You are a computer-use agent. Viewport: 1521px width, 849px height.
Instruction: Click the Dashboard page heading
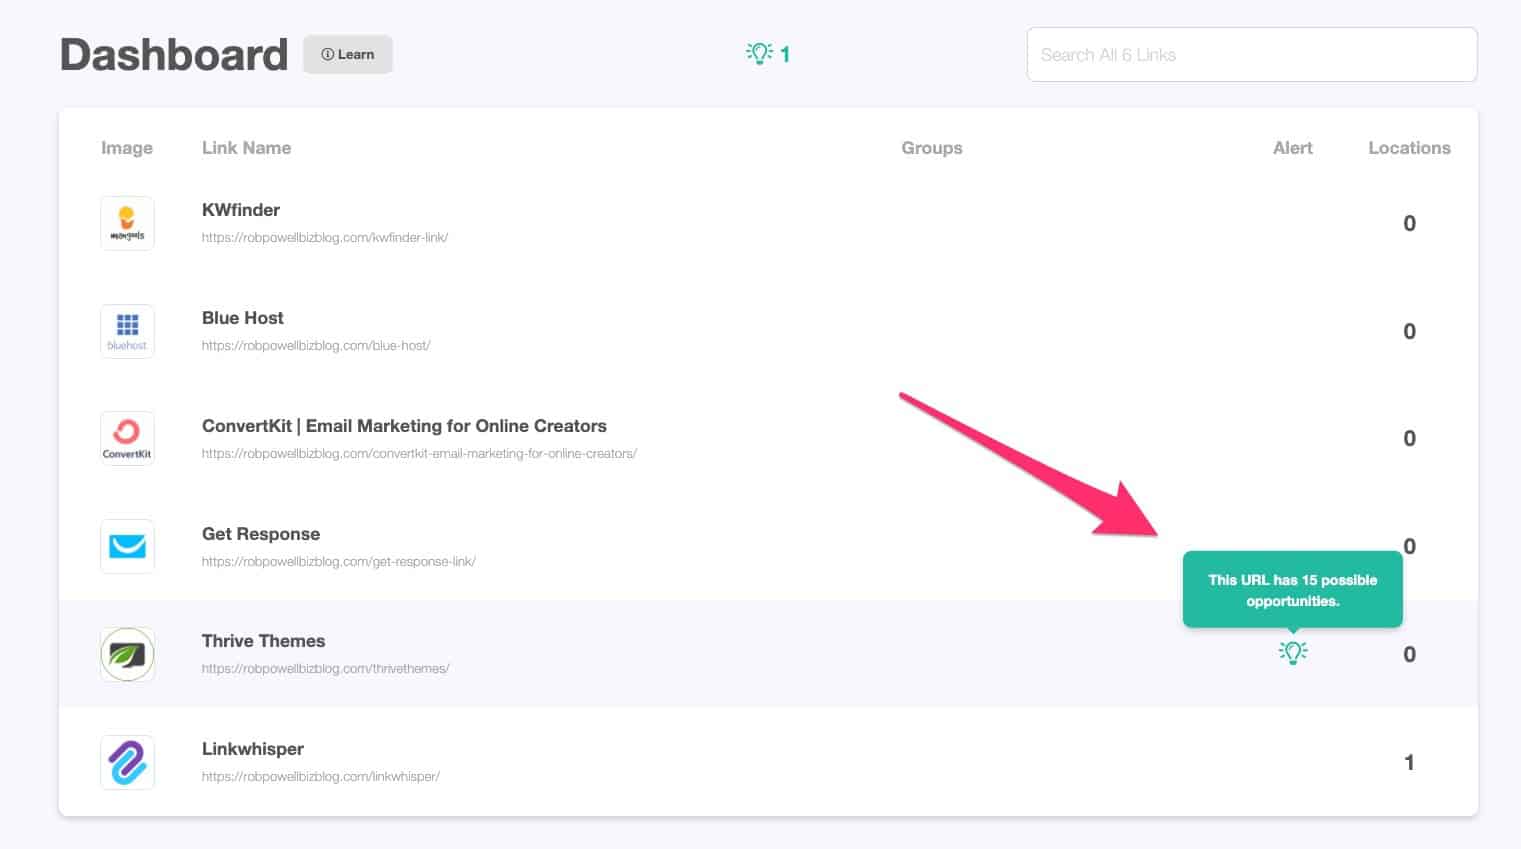173,55
